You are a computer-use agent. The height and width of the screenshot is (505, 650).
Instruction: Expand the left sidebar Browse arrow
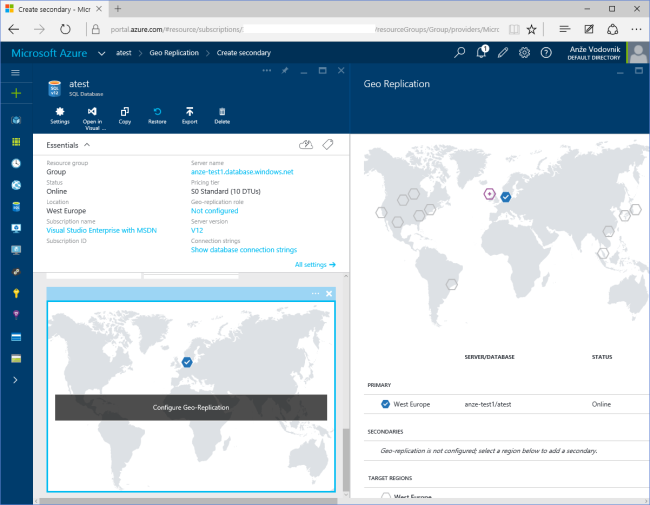point(15,380)
